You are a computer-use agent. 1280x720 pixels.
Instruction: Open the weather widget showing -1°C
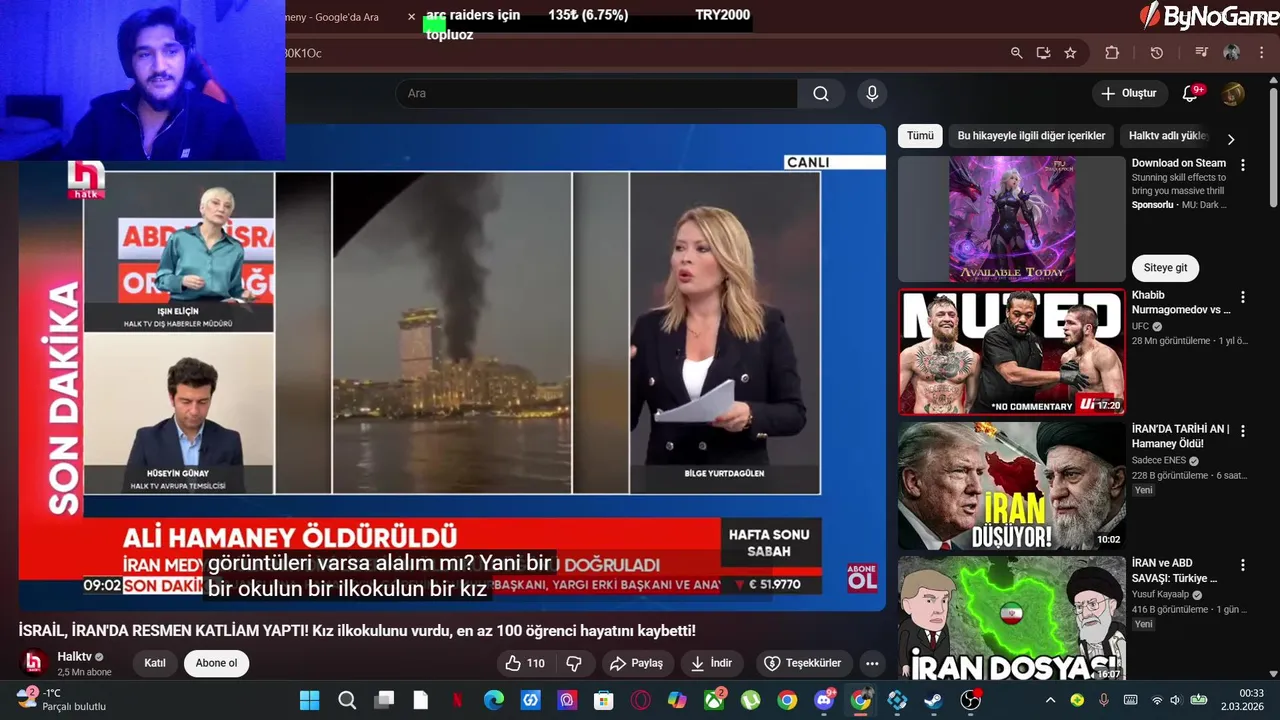point(60,700)
